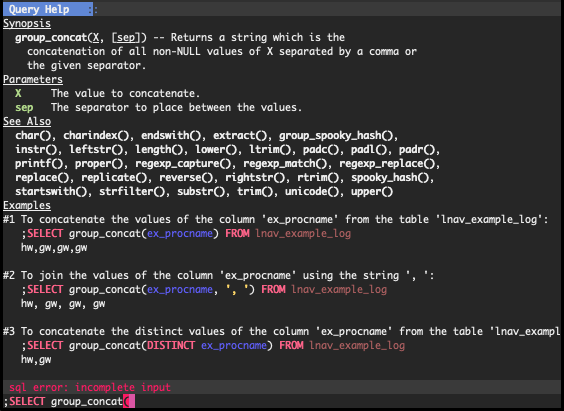Click example #3 result 'hw,gw'
Viewport: 564px width, 411px height.
(36, 360)
